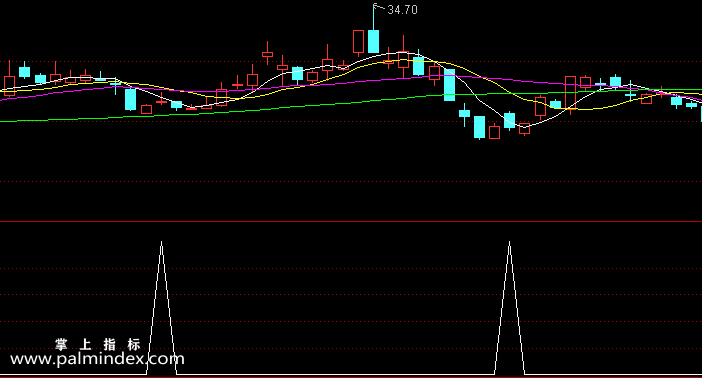Select the flag marker beside 34.70
The image size is (702, 378).
coord(379,6)
